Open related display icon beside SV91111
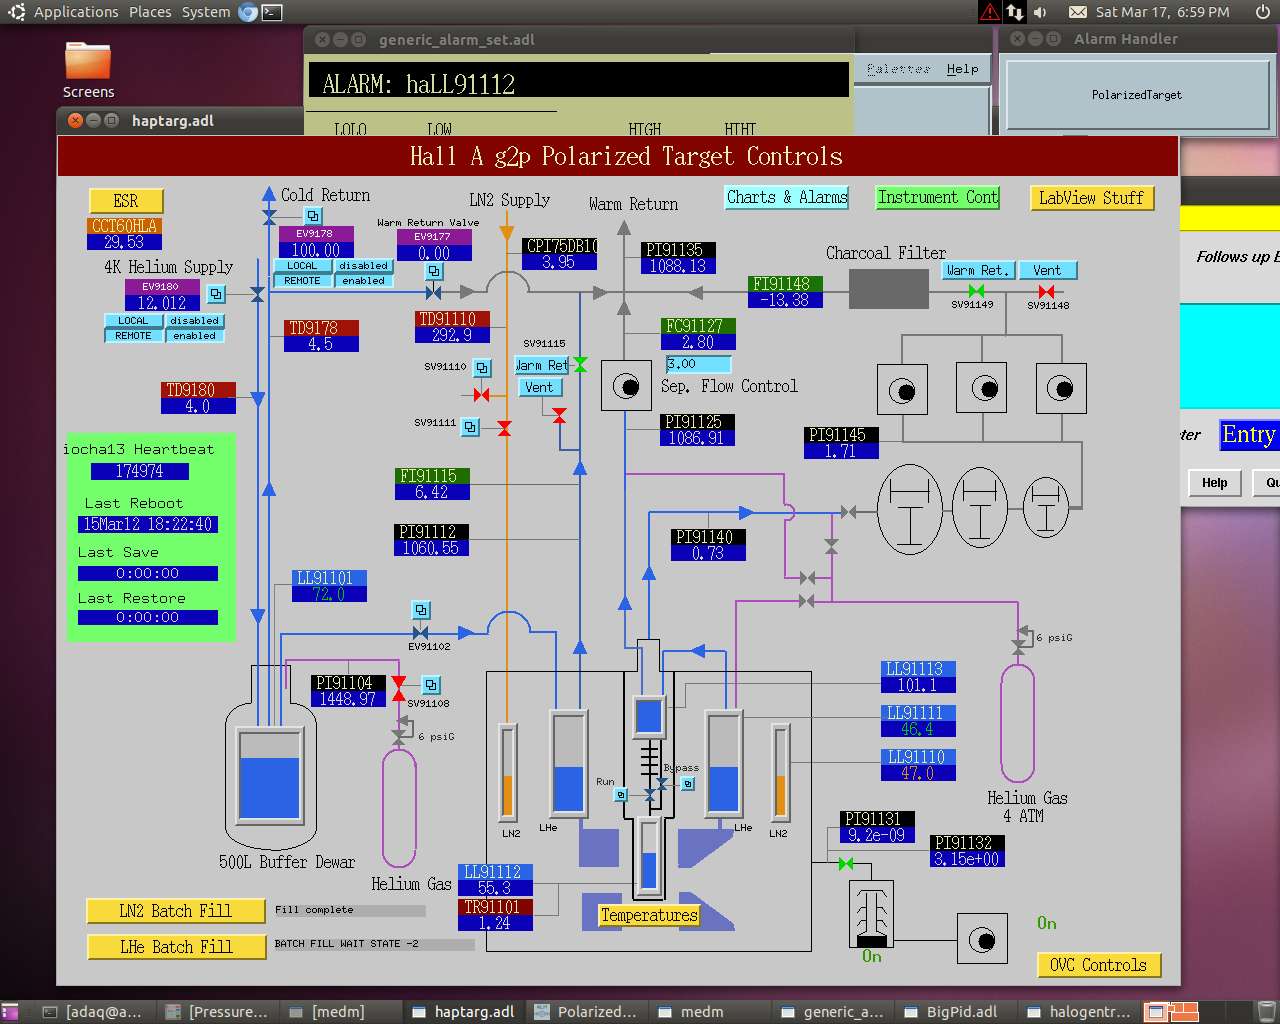Image resolution: width=1280 pixels, height=1024 pixels. (x=470, y=427)
